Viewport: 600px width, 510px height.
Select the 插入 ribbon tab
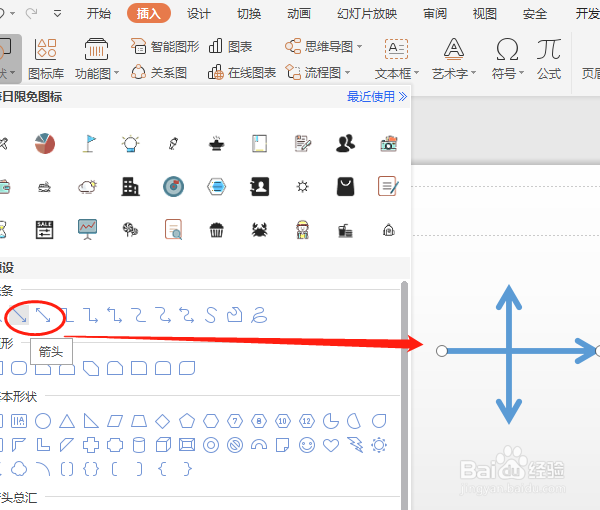point(148,13)
